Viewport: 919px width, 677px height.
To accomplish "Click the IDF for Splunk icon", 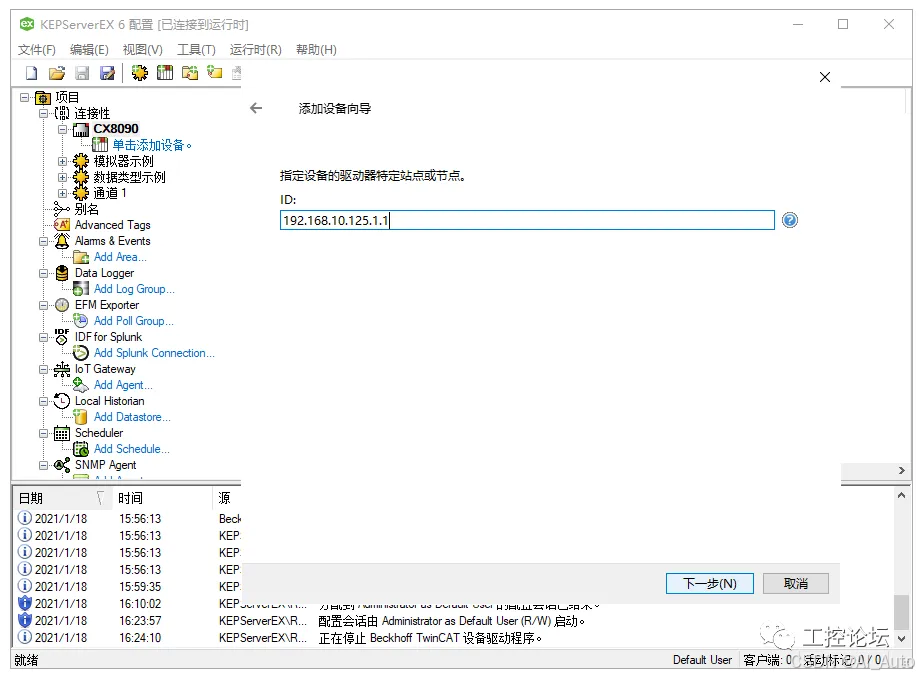I will coord(62,336).
